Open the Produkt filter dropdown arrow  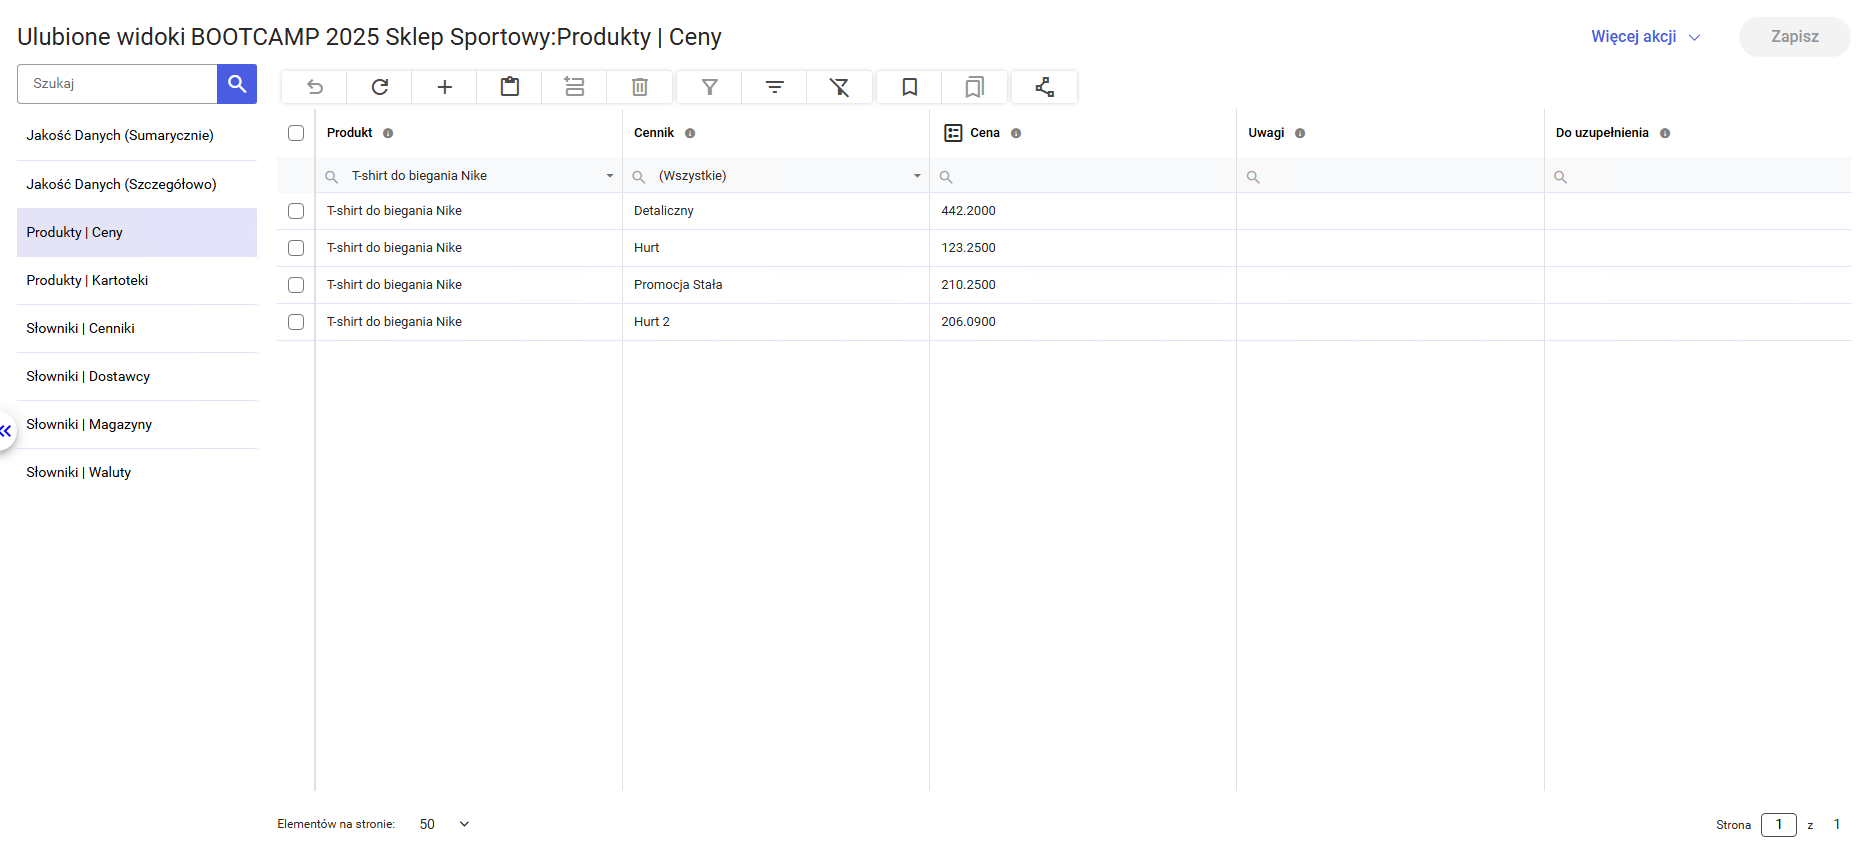pyautogui.click(x=609, y=176)
